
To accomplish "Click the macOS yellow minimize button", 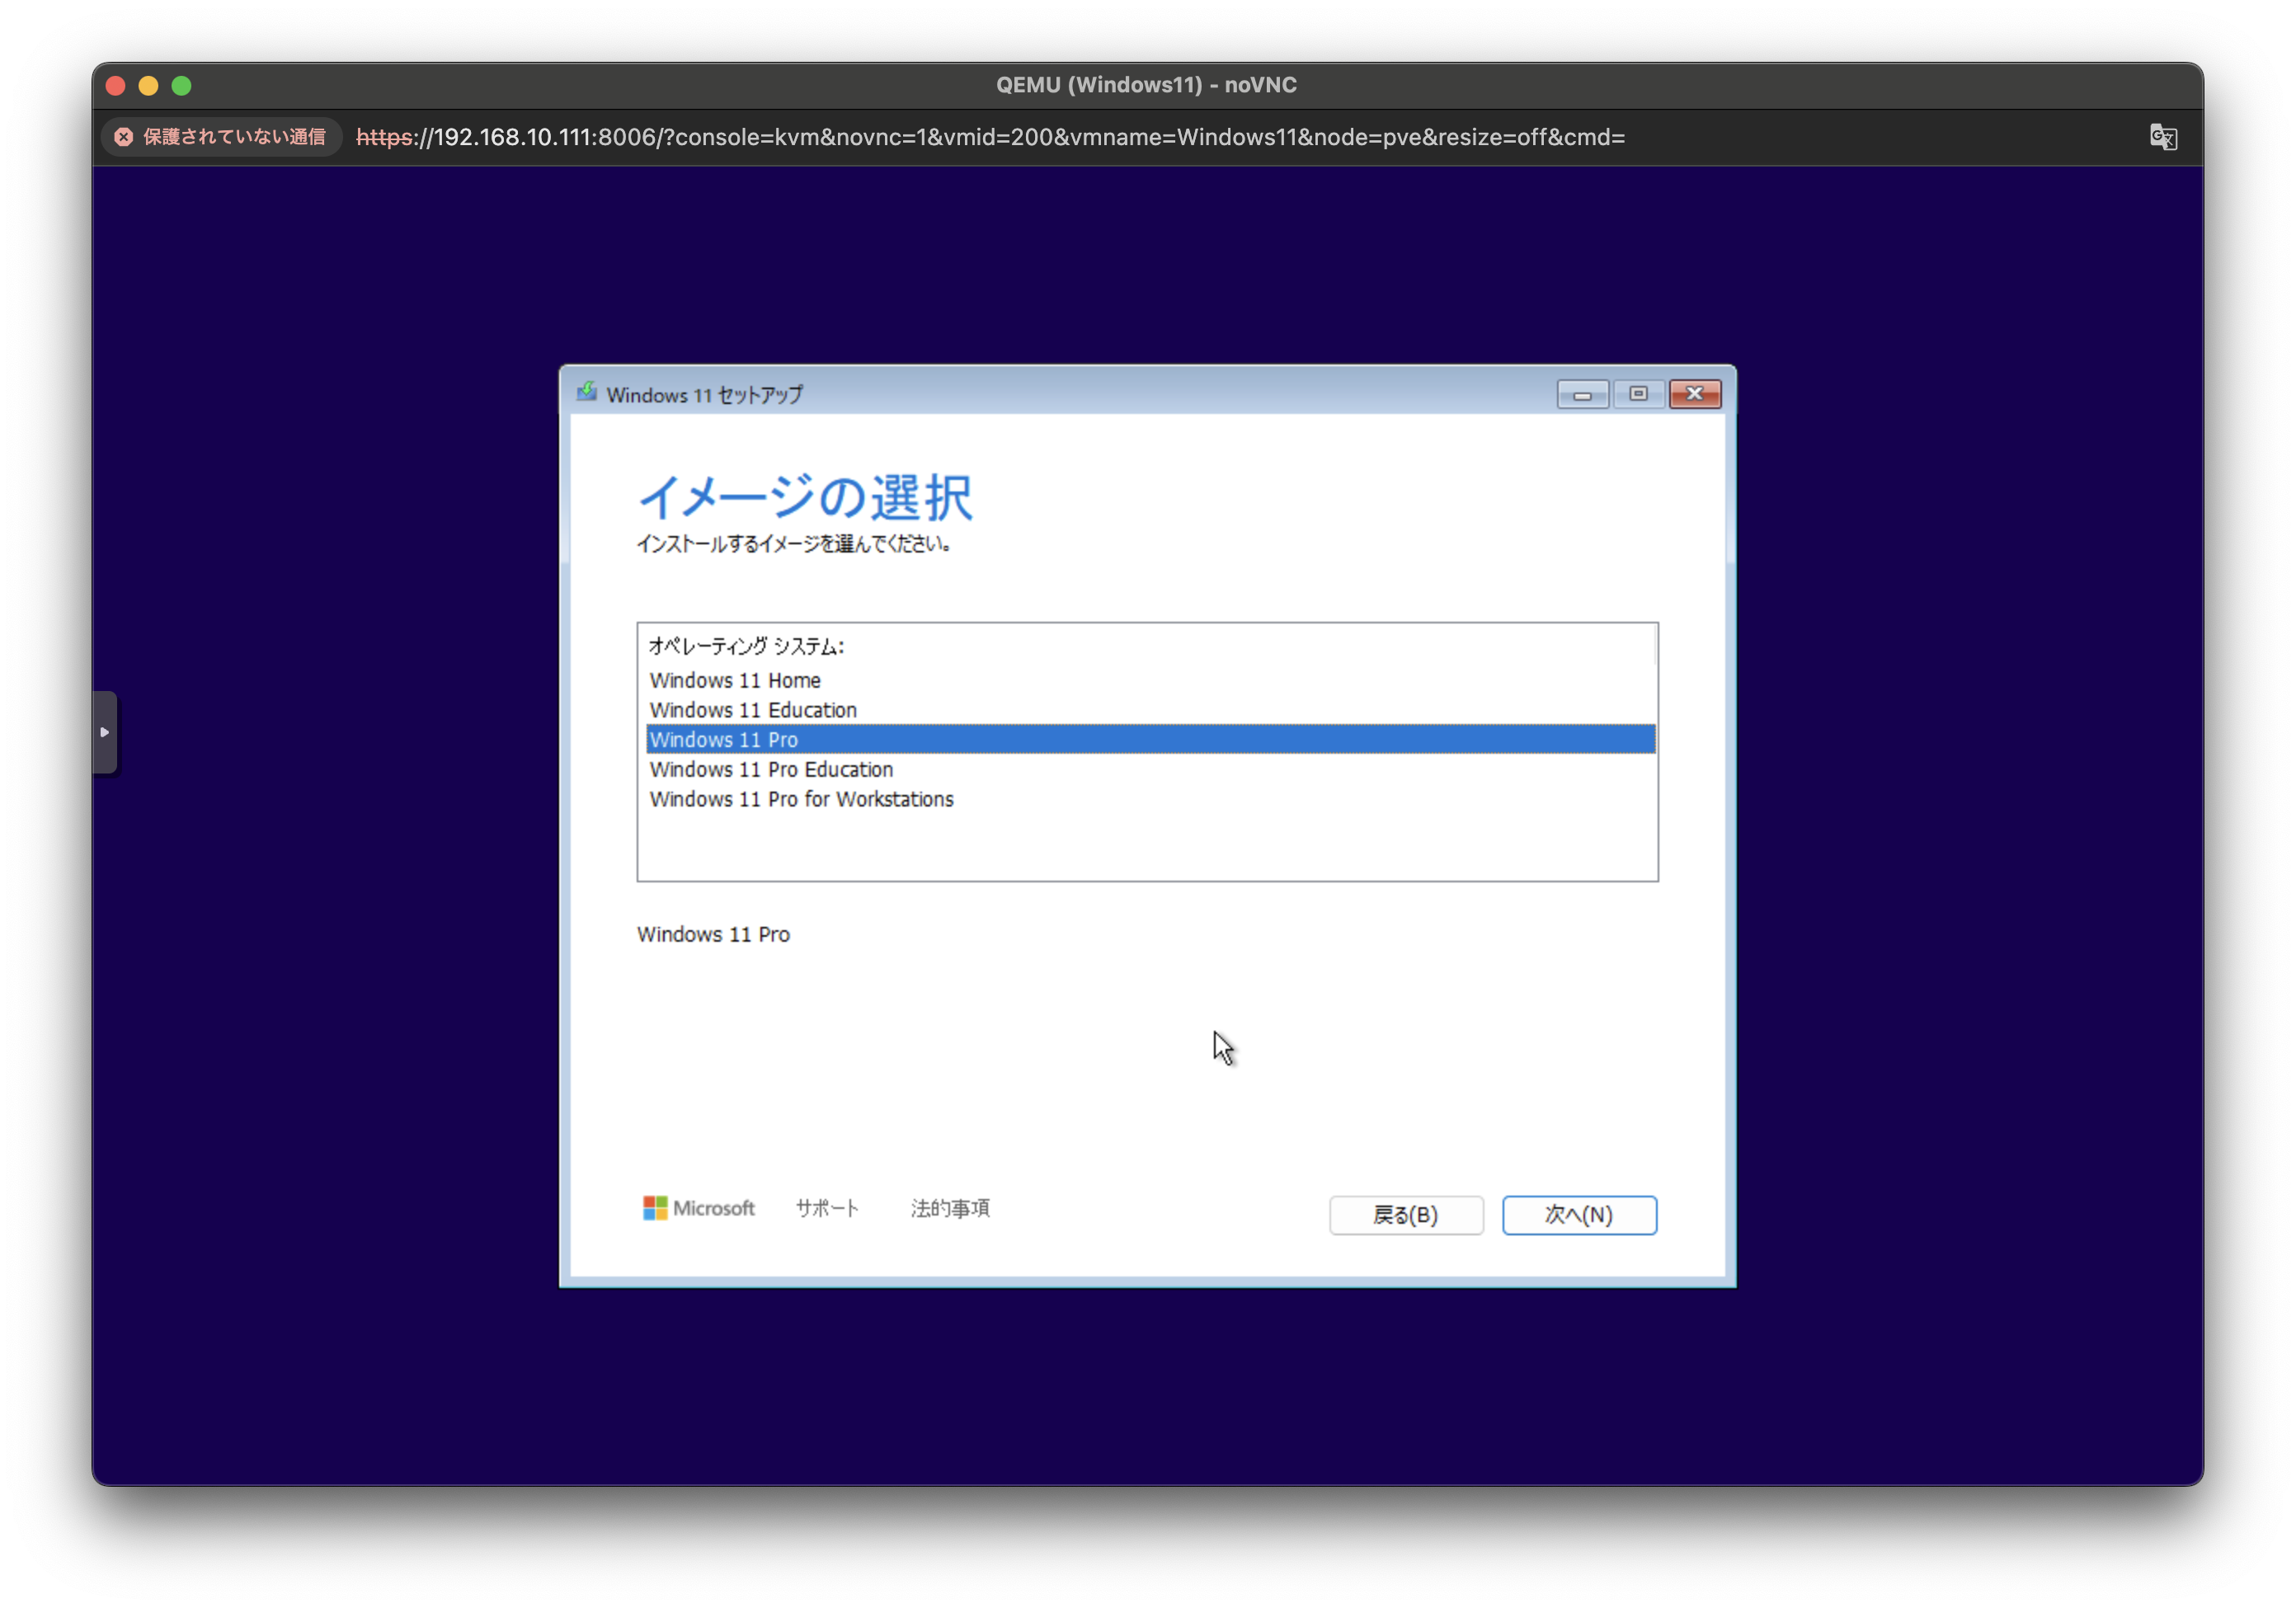I will coord(149,86).
